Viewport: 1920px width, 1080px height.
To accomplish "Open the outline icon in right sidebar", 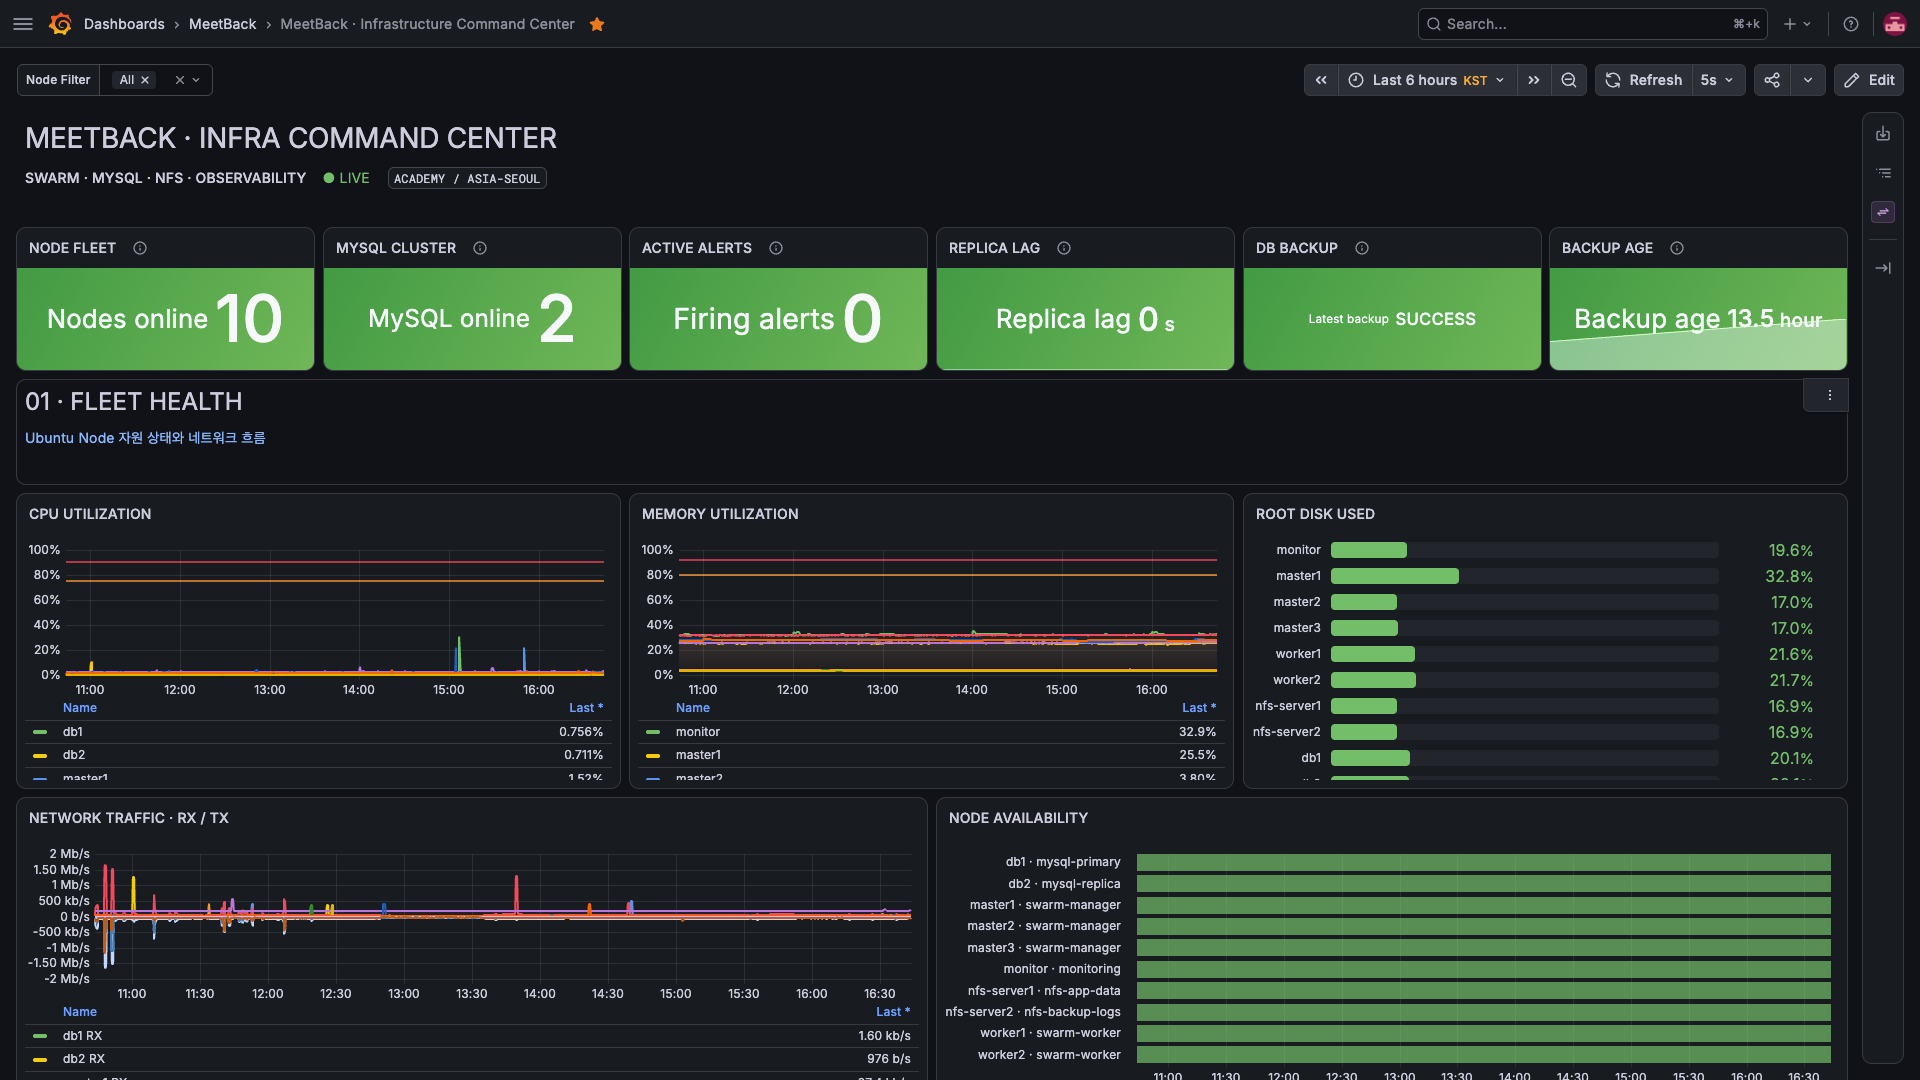I will pyautogui.click(x=1883, y=173).
